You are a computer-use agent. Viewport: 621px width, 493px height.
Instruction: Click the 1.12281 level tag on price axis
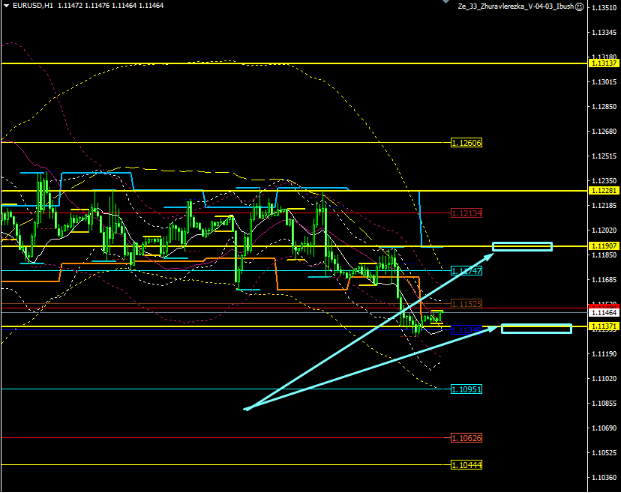coord(603,190)
